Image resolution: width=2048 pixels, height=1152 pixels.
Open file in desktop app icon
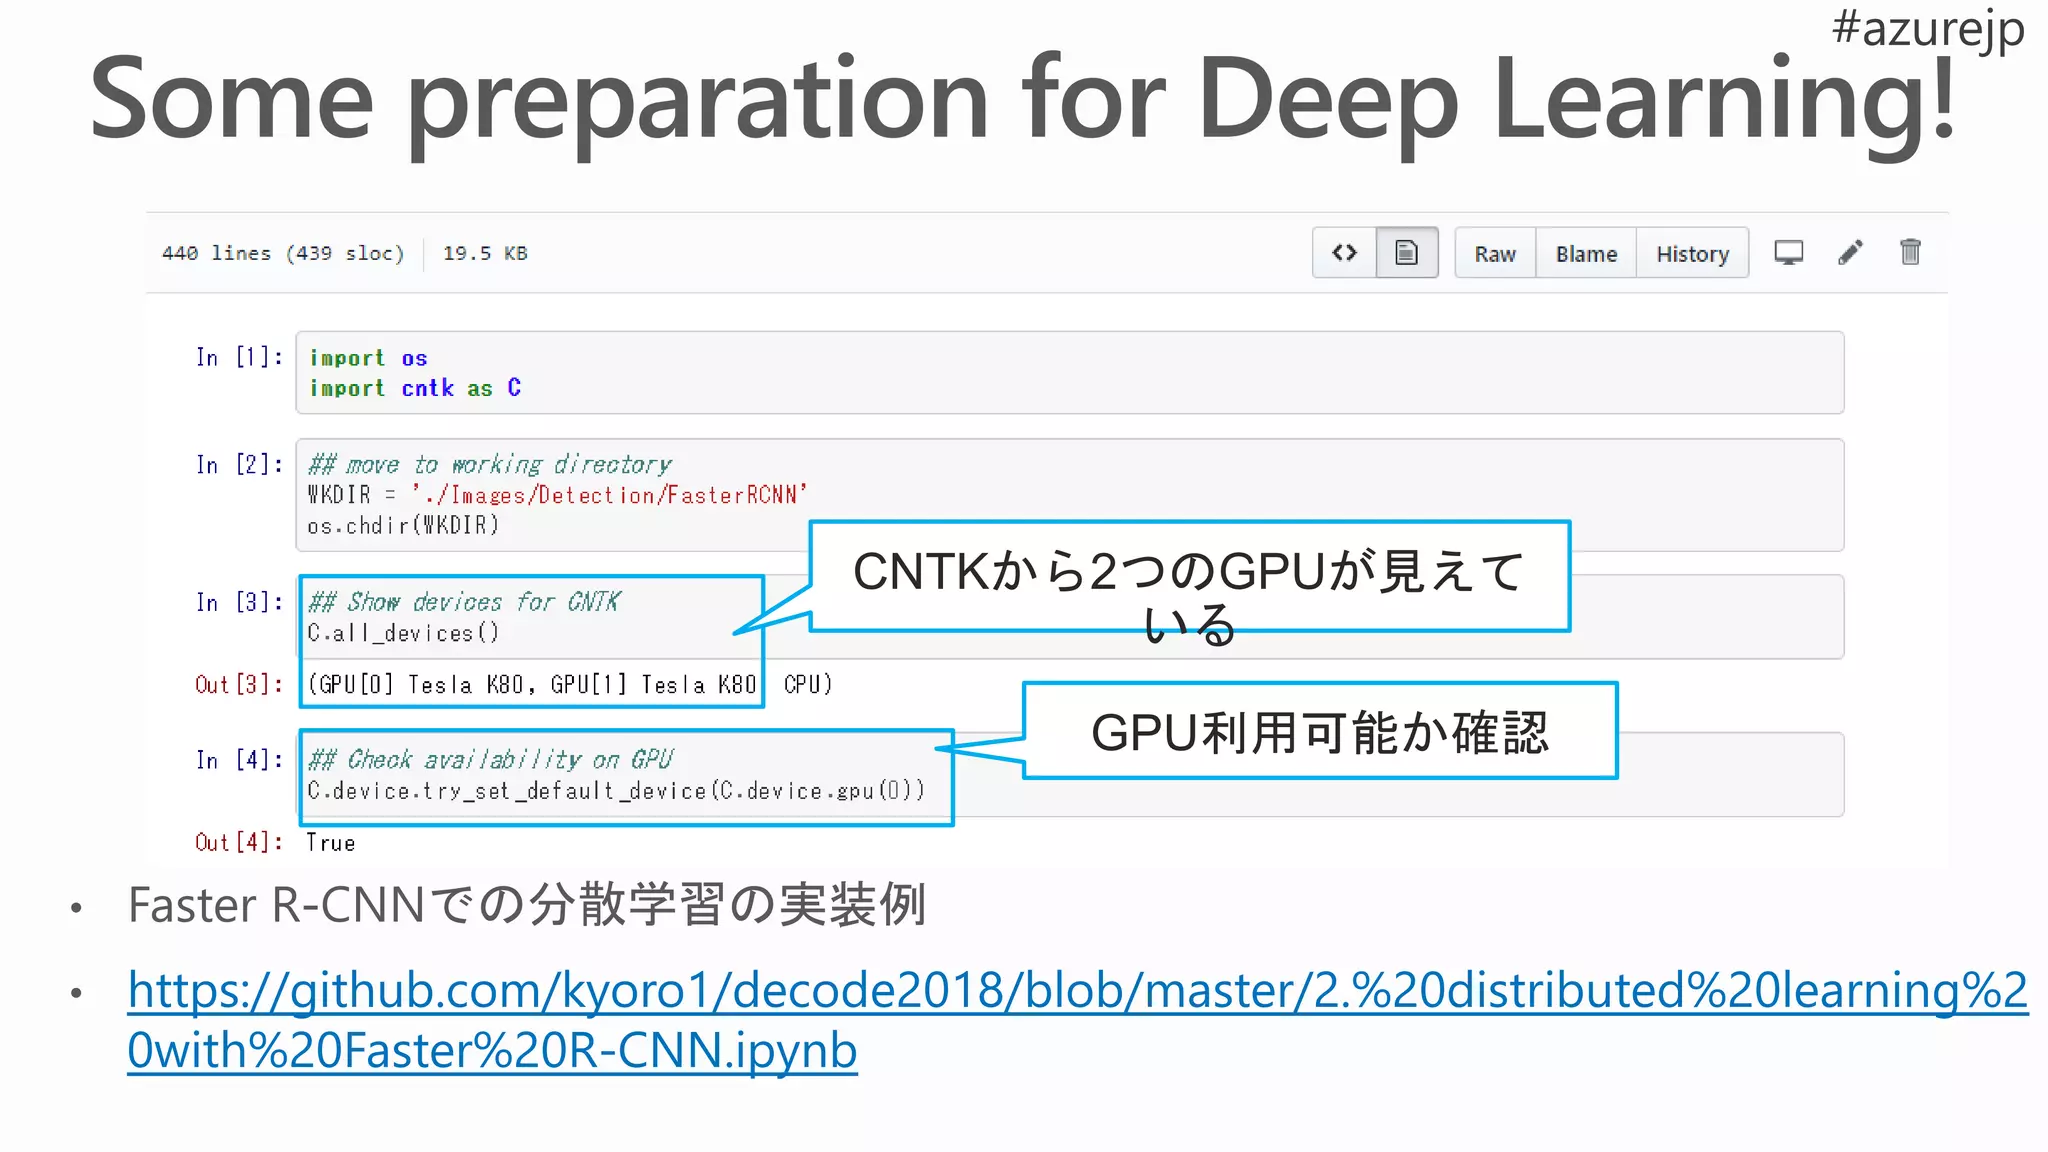1788,253
